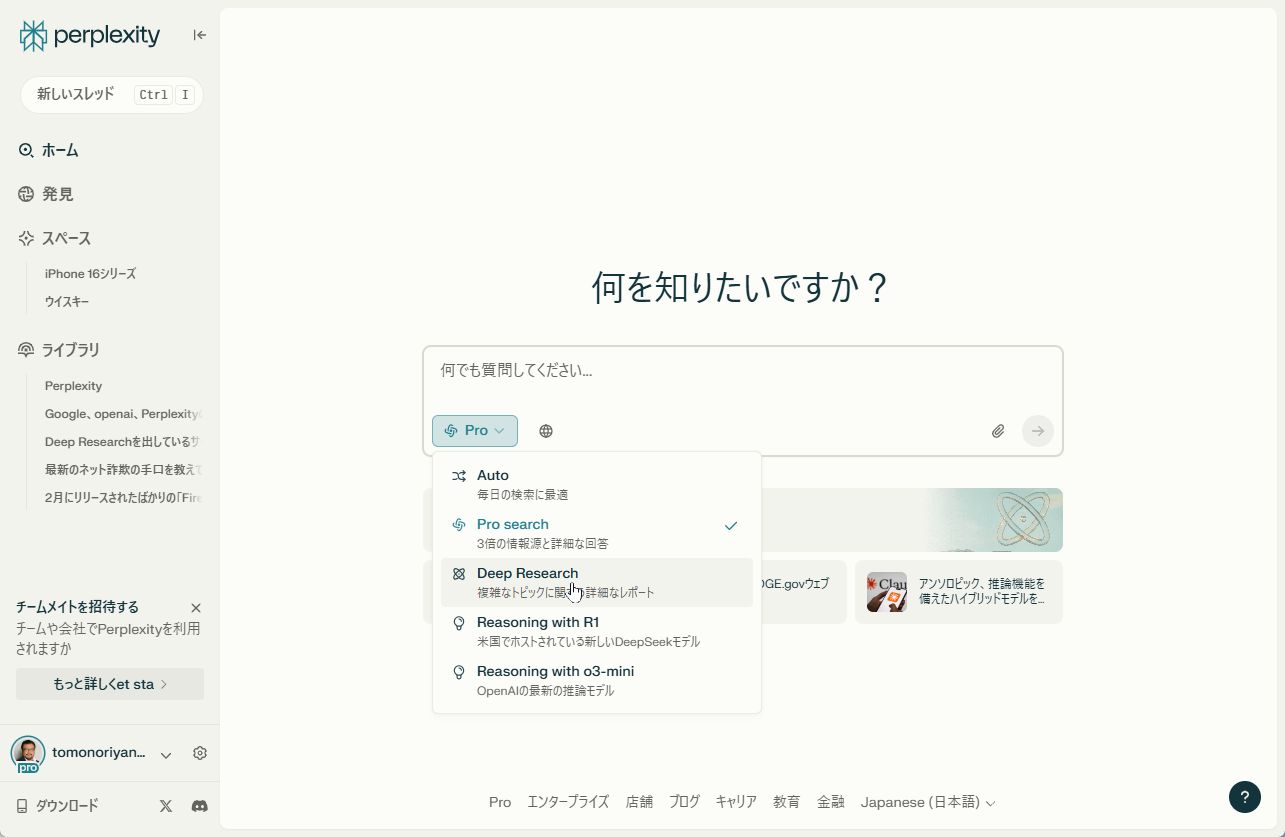Open the 金融 footer link
The height and width of the screenshot is (837, 1285).
point(831,802)
